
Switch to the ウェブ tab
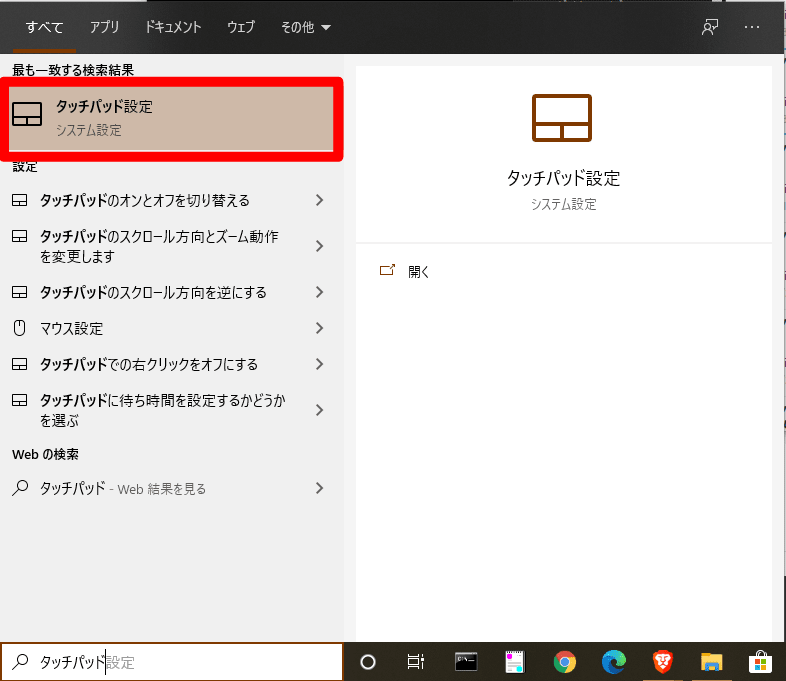(x=241, y=27)
